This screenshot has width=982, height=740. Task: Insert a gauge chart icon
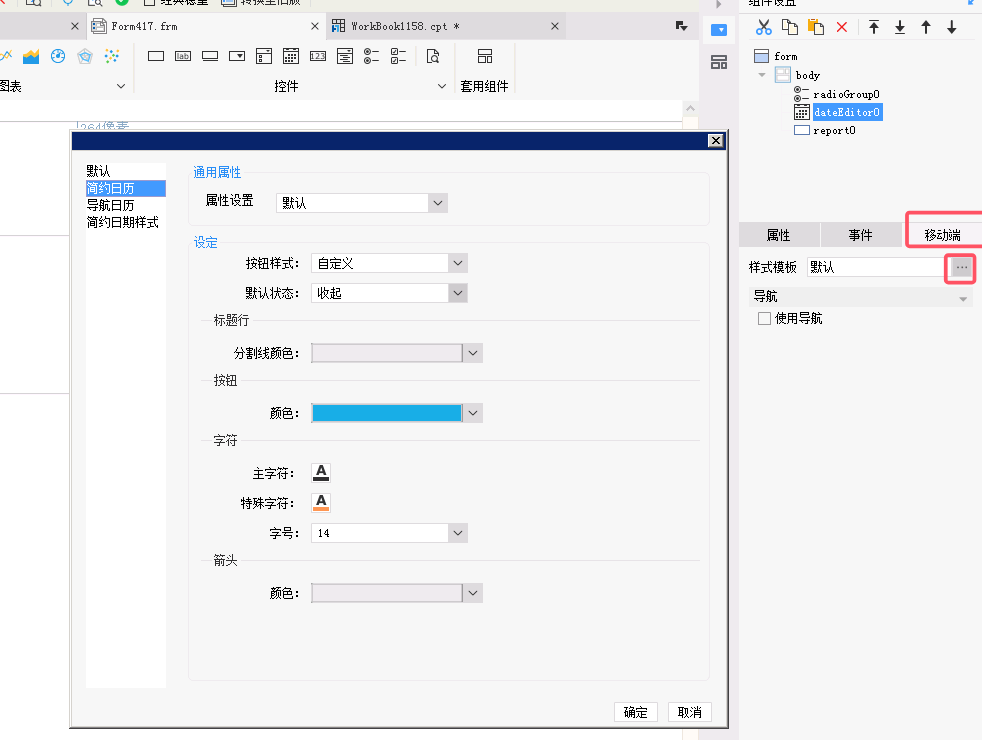click(x=58, y=56)
